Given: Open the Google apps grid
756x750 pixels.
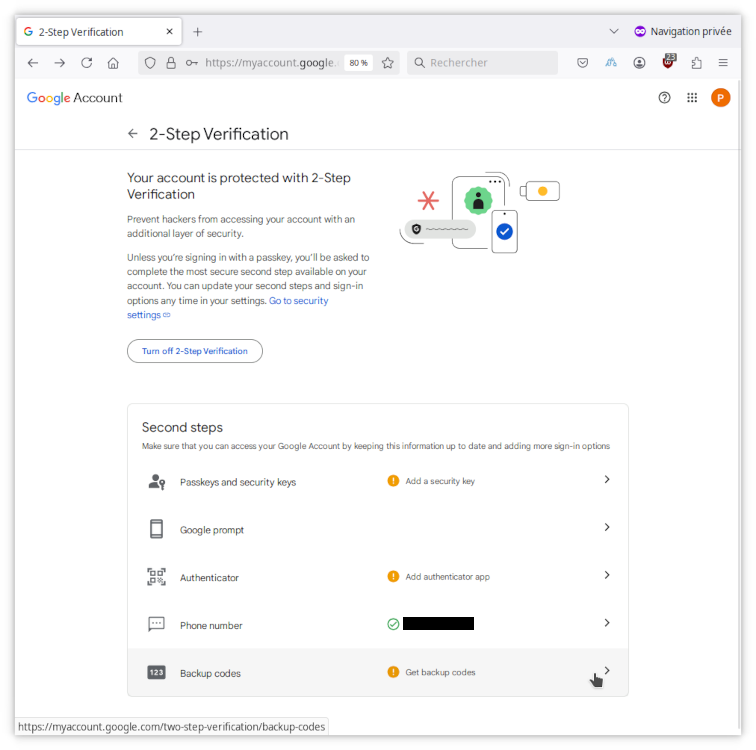Looking at the screenshot, I should (x=692, y=98).
